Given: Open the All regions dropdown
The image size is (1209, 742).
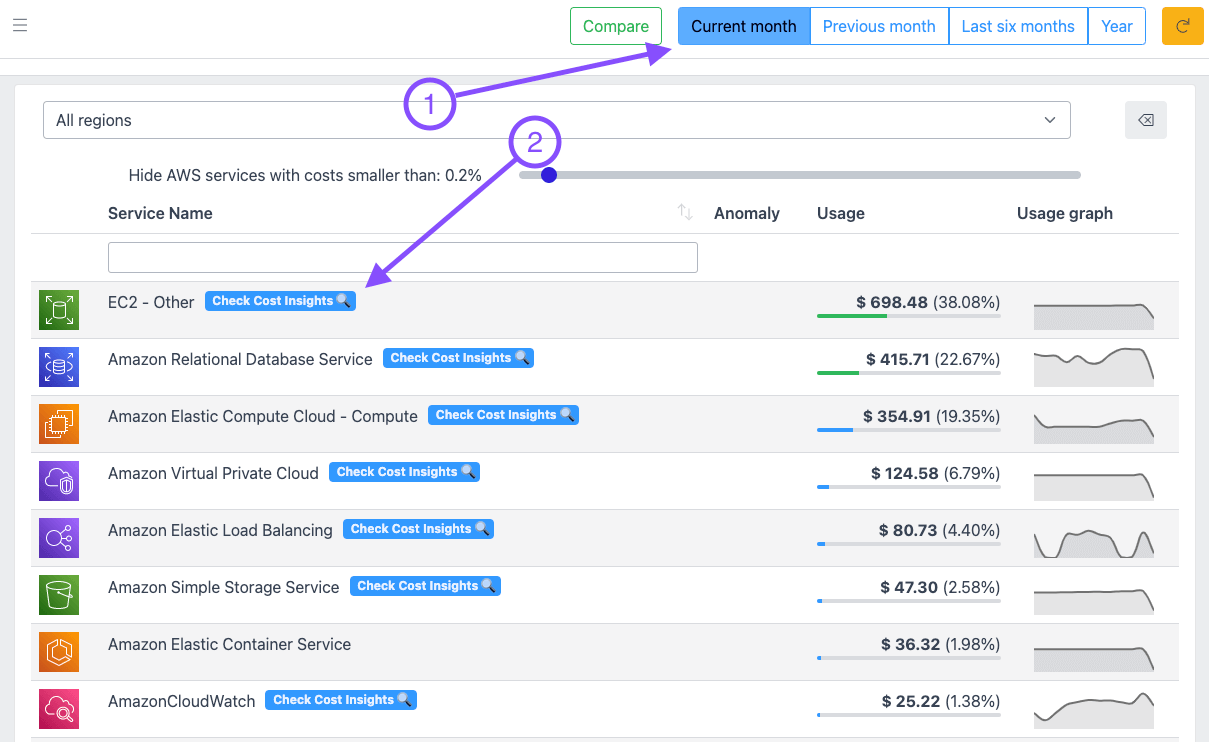Looking at the screenshot, I should pyautogui.click(x=557, y=120).
